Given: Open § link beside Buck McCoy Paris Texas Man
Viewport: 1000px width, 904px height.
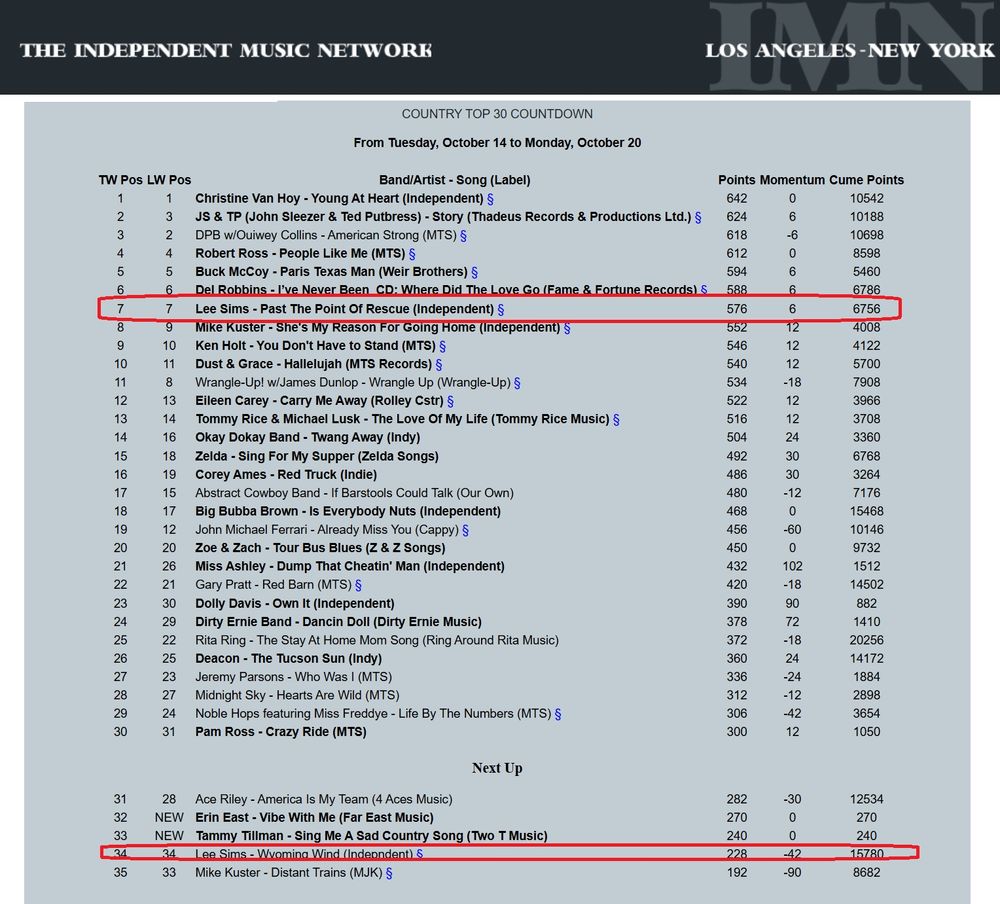Looking at the screenshot, I should pos(474,272).
